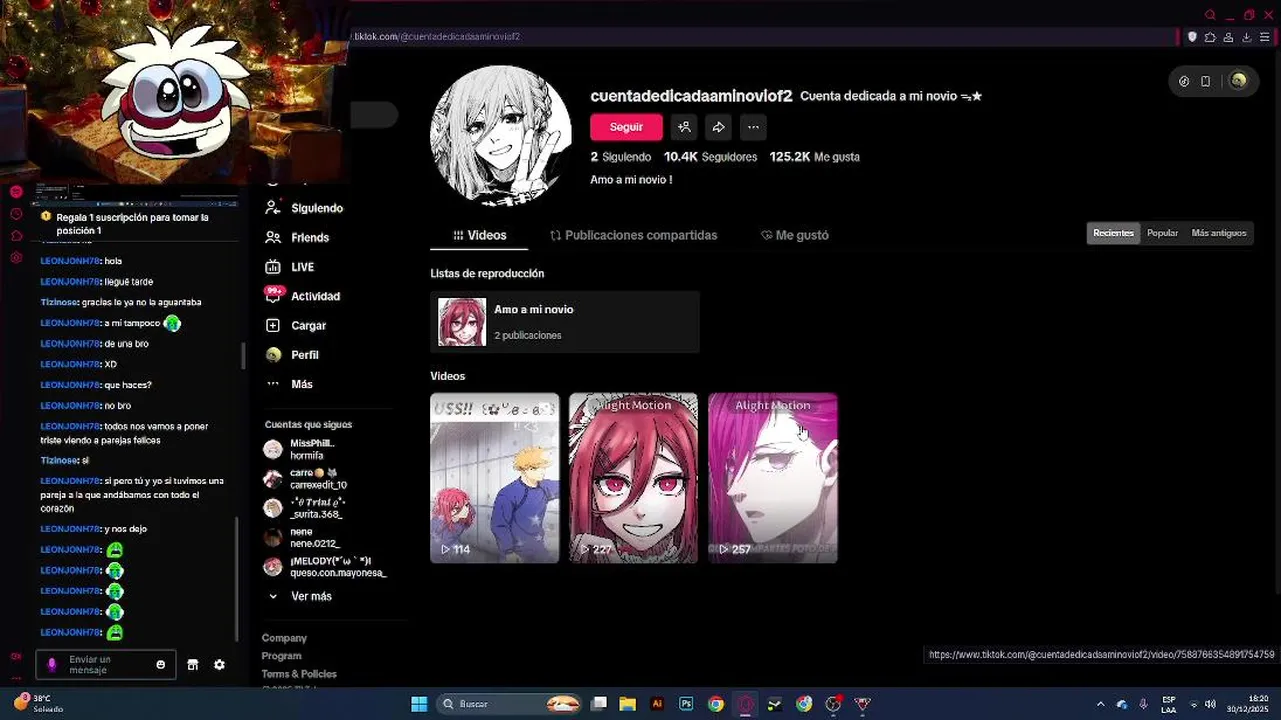This screenshot has width=1281, height=720.
Task: Select the Recientes sort option
Action: pyautogui.click(x=1113, y=233)
